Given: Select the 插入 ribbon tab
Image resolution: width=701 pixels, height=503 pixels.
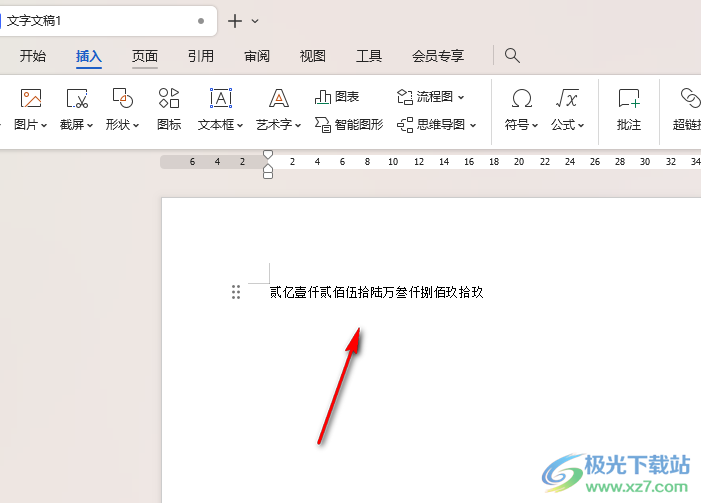Looking at the screenshot, I should pyautogui.click(x=89, y=56).
